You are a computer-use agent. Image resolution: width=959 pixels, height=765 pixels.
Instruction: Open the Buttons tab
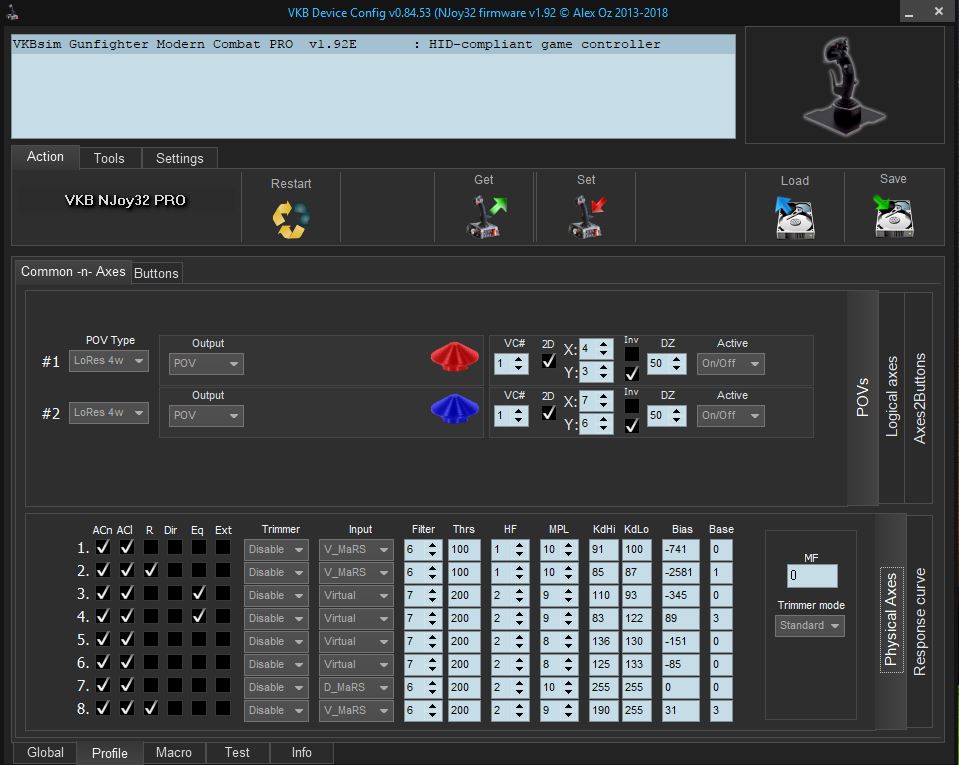click(x=156, y=273)
